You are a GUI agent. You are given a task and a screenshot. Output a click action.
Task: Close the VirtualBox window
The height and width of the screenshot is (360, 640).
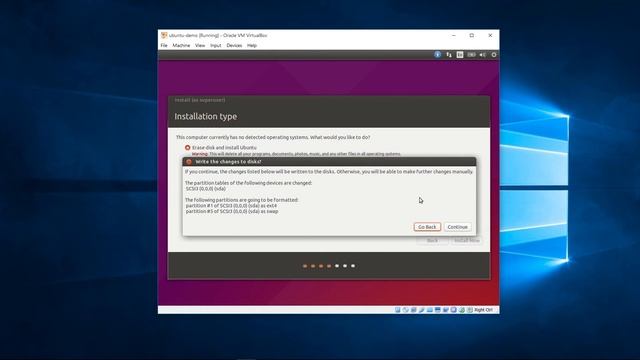click(x=490, y=36)
